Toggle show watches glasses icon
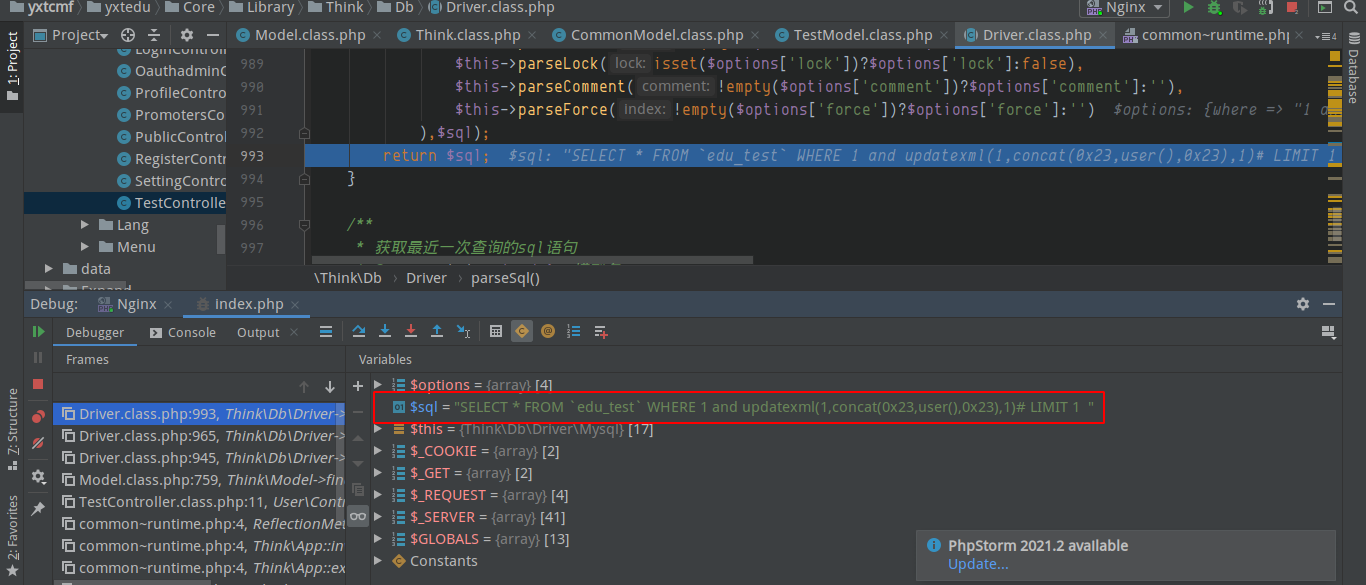The height and width of the screenshot is (585, 1366). tap(358, 515)
